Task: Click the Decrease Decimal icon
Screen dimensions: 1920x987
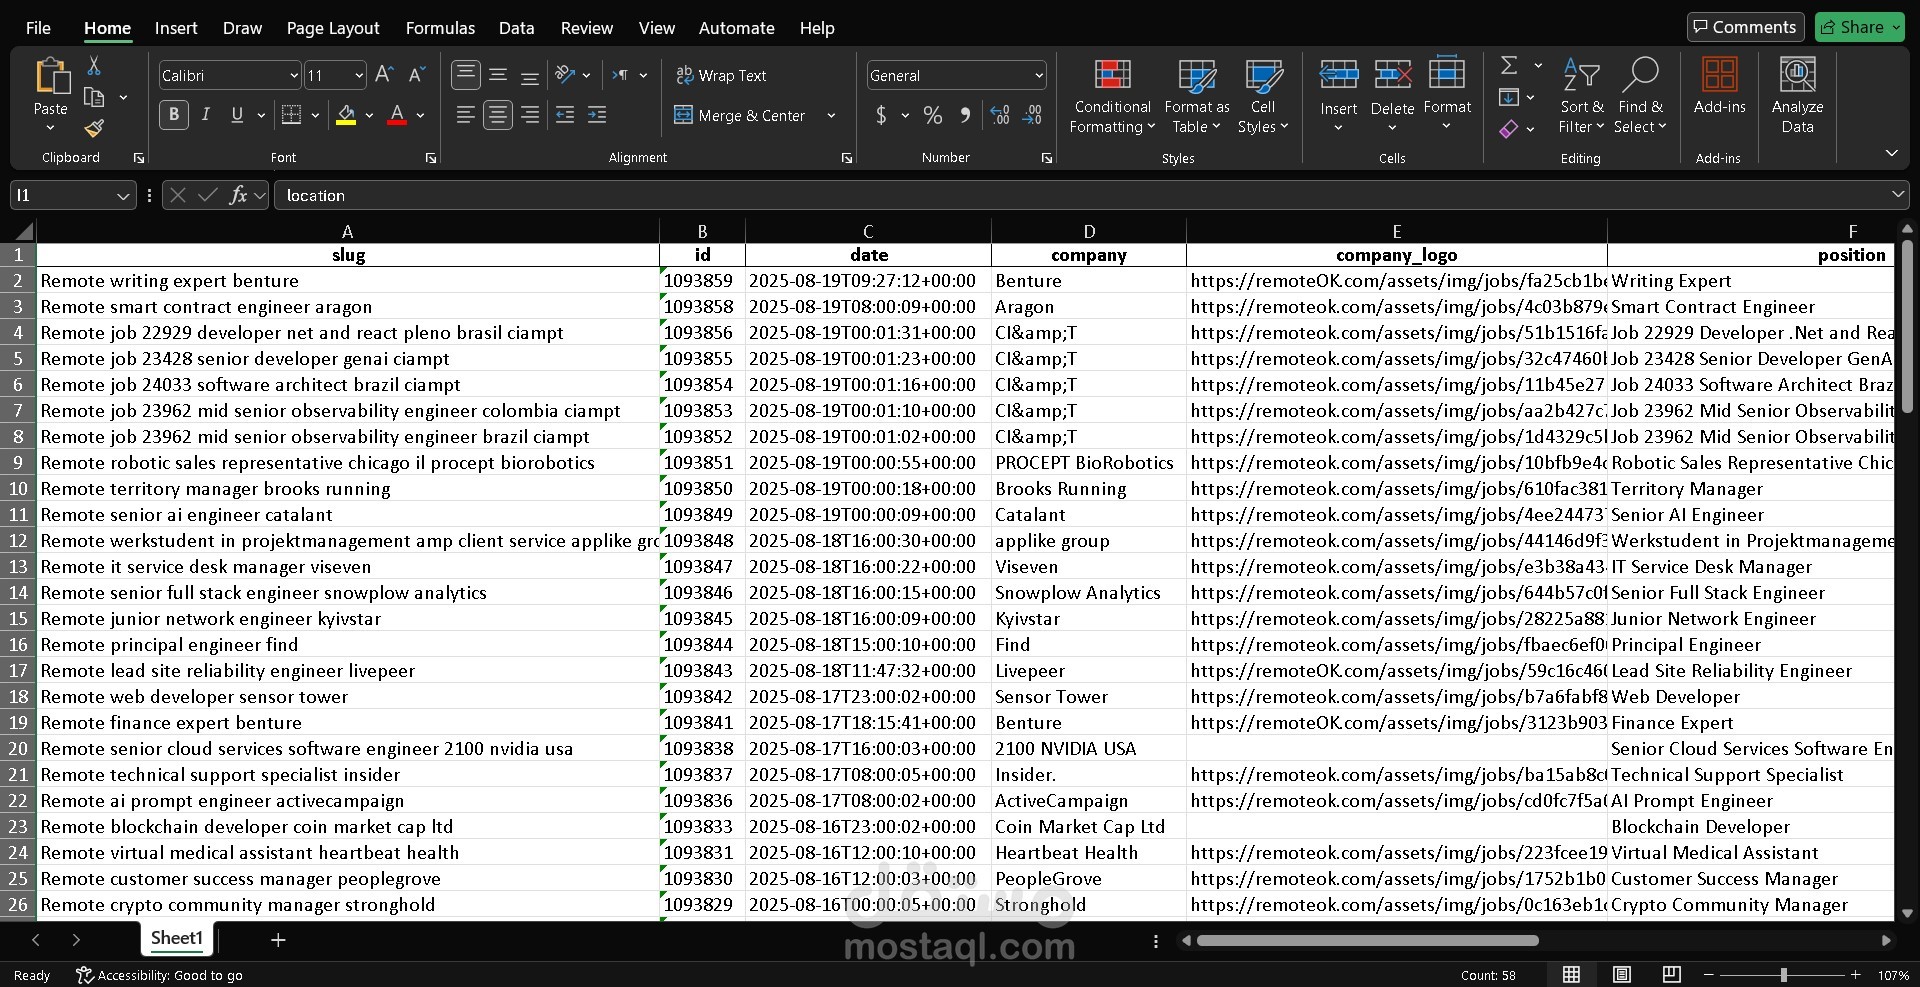Action: pos(1033,115)
